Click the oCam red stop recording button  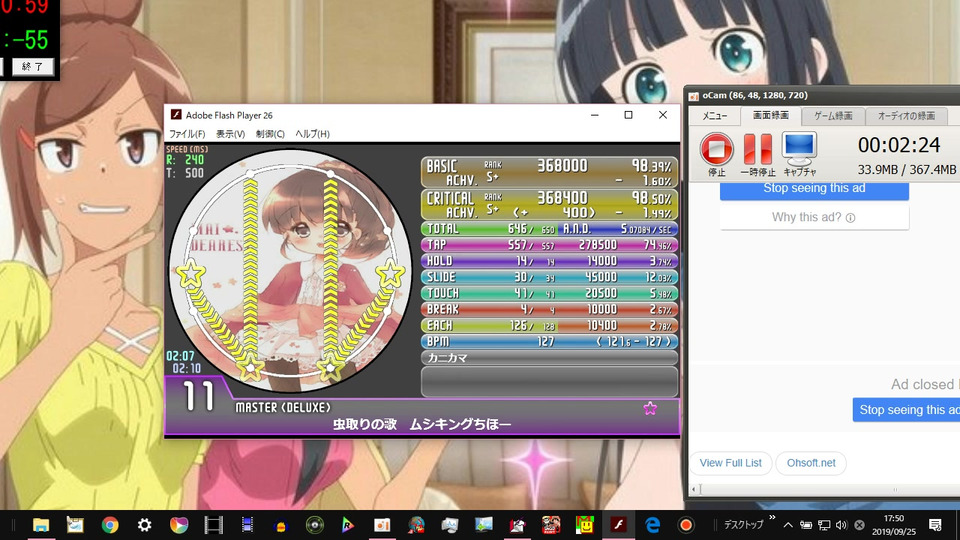point(716,149)
